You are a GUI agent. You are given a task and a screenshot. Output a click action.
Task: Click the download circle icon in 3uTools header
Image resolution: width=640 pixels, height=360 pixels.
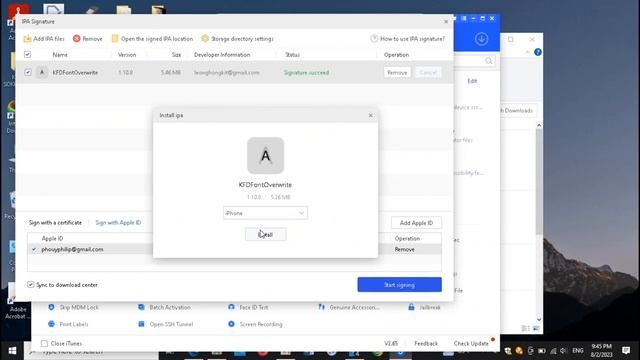[482, 39]
